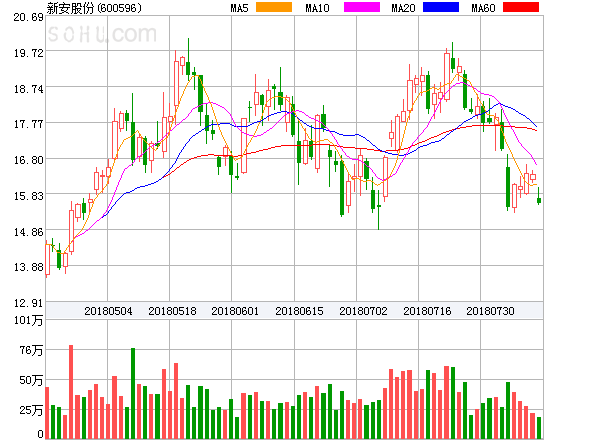The image size is (600, 440).
Task: Click the 17.77 price axis label
Action: pyautogui.click(x=28, y=124)
